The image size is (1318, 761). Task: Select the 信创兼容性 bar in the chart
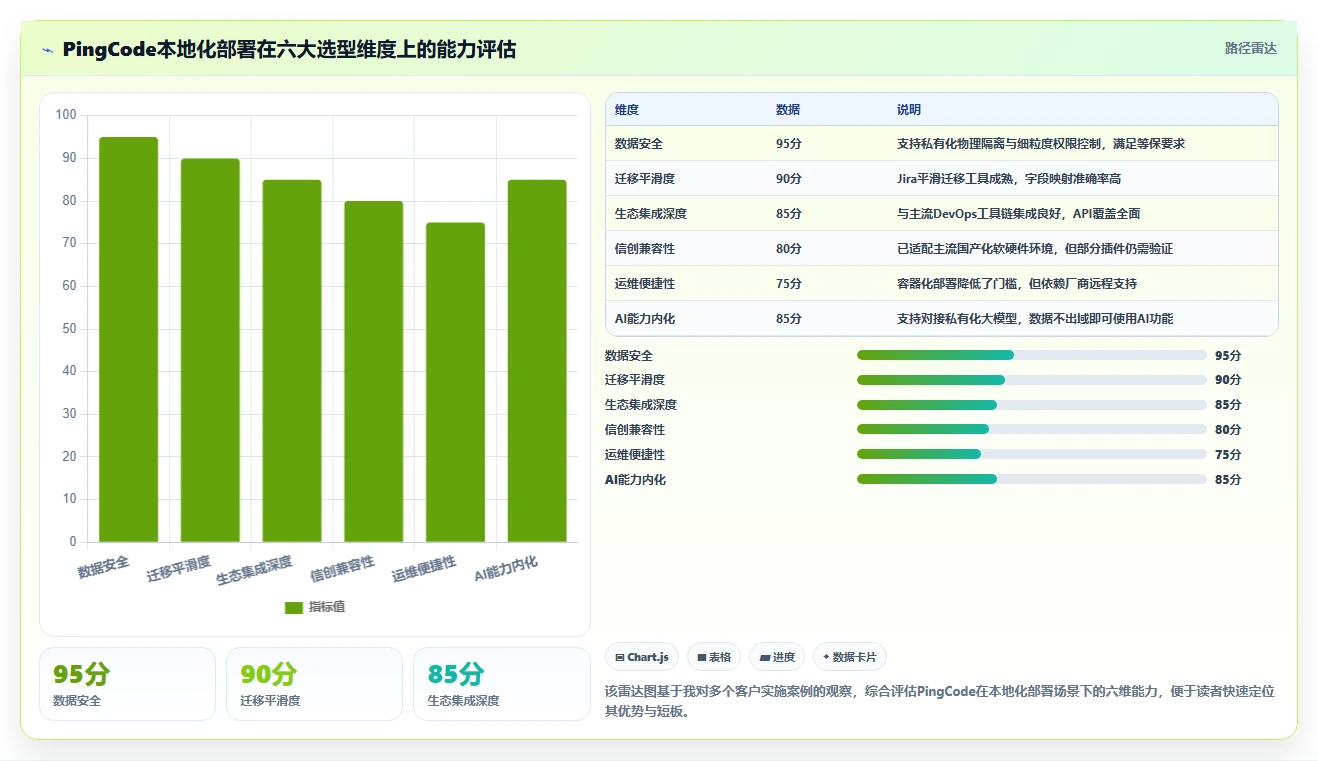coord(374,372)
